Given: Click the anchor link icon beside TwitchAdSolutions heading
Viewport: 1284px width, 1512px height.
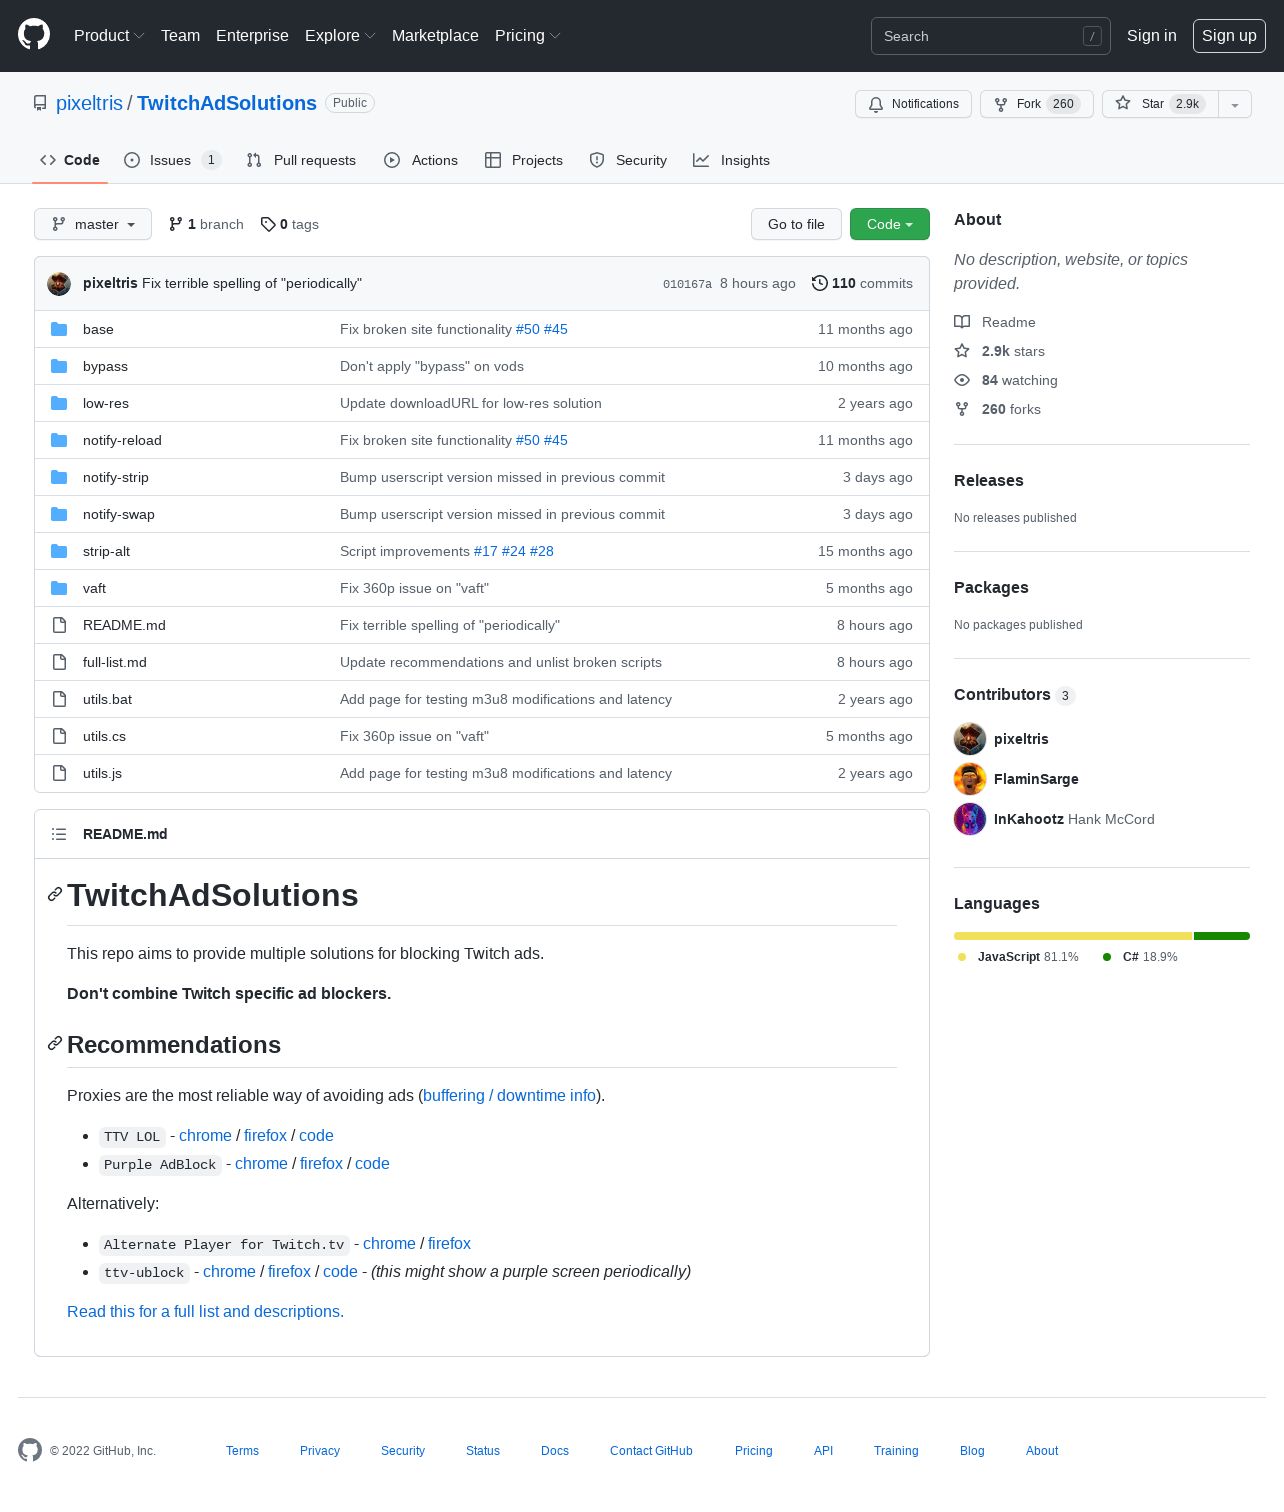Looking at the screenshot, I should pos(55,894).
